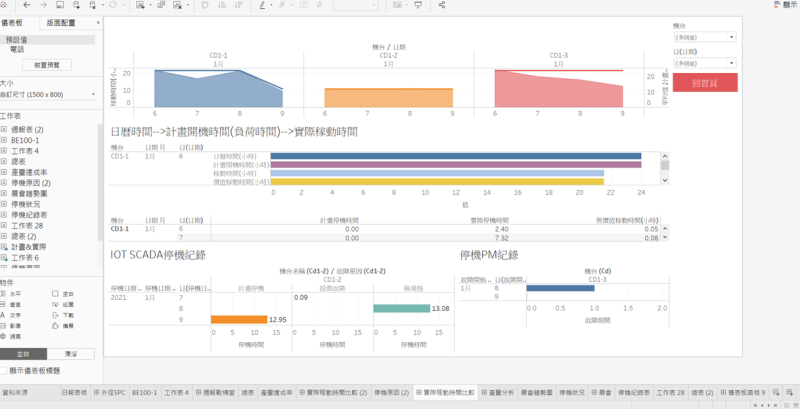800x409 pixels.
Task: Click the red 回首頁 button
Action: click(x=705, y=83)
